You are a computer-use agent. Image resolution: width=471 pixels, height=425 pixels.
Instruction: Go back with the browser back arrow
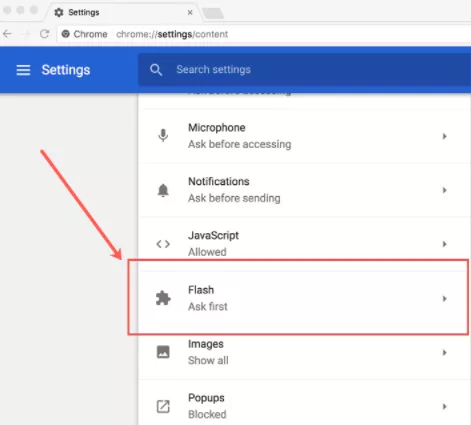tap(7, 34)
